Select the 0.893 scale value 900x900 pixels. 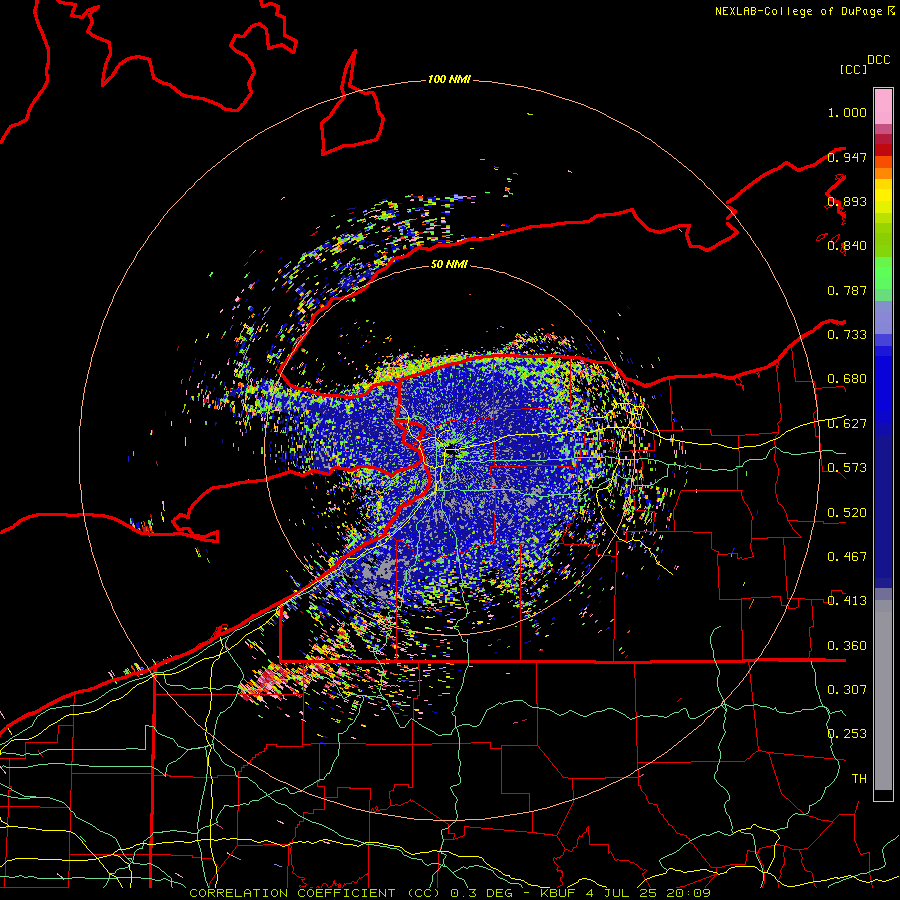click(x=847, y=201)
